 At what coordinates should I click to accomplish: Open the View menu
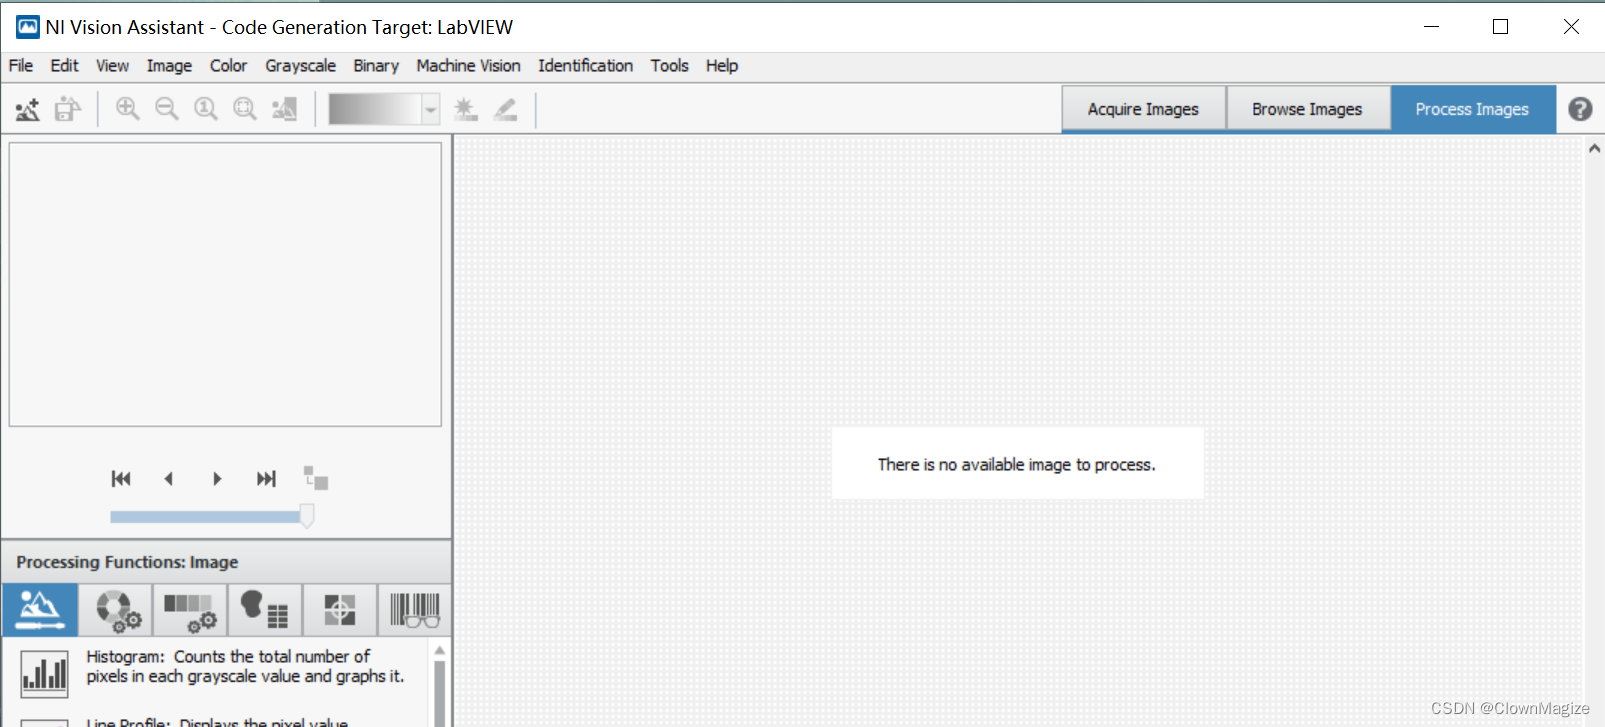[x=112, y=66]
